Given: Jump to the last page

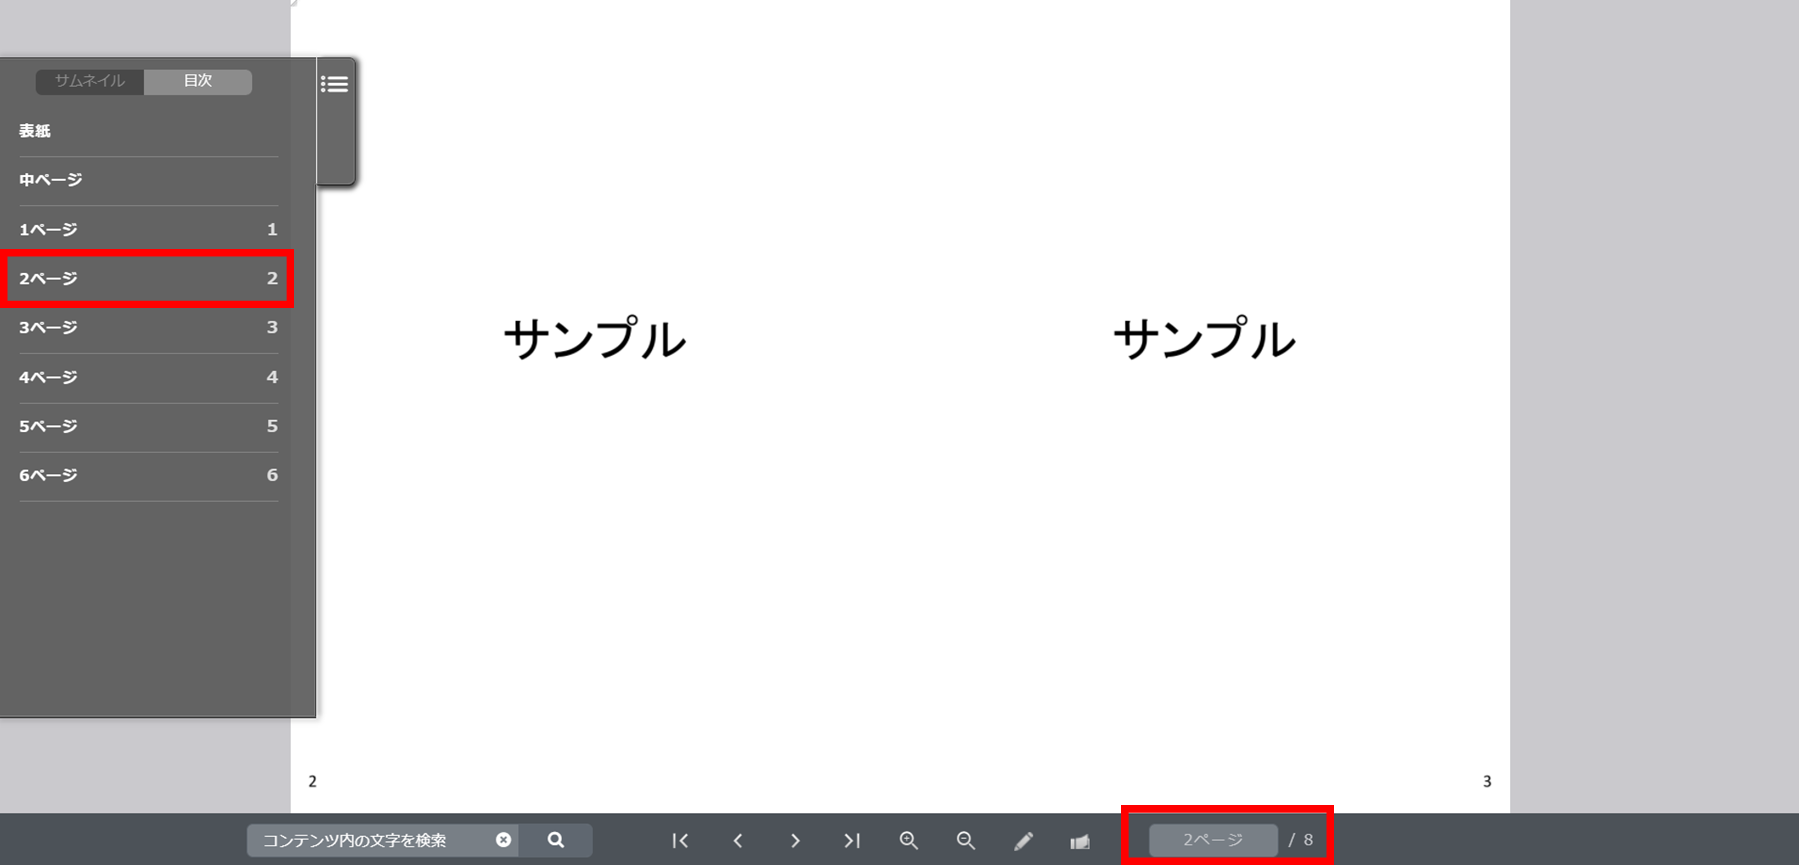Looking at the screenshot, I should (852, 841).
